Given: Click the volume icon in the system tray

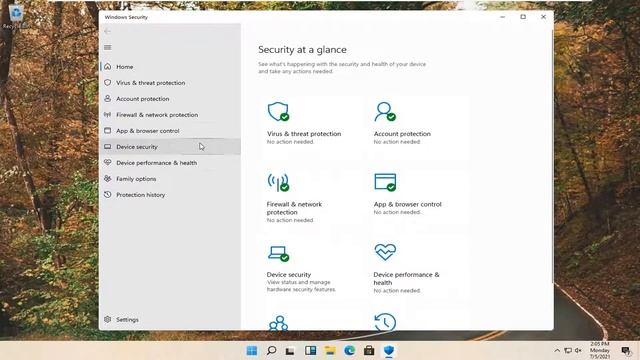Looking at the screenshot, I should [578, 351].
